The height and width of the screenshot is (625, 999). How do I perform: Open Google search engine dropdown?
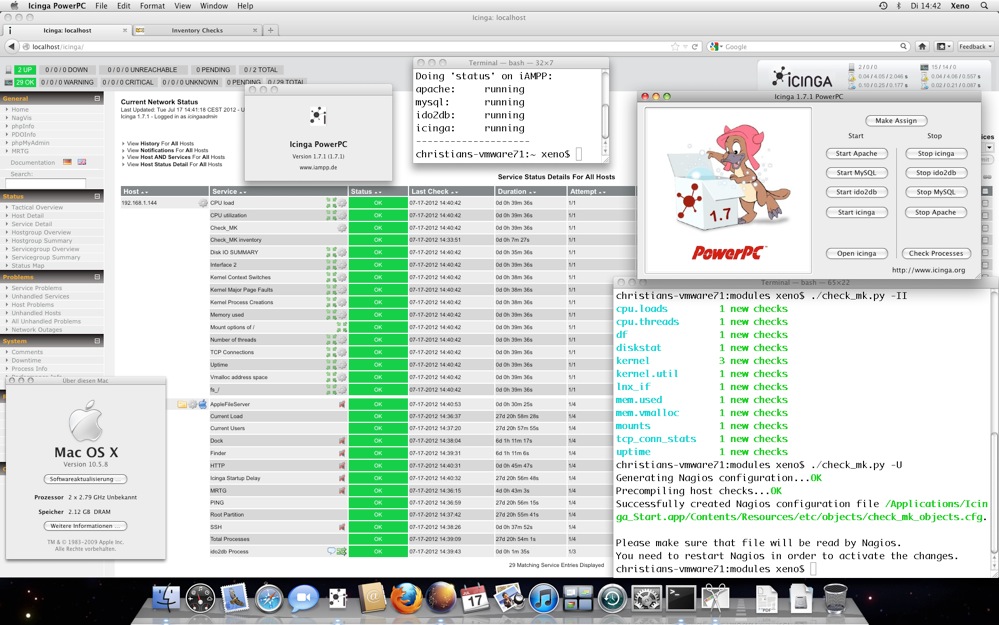point(715,47)
